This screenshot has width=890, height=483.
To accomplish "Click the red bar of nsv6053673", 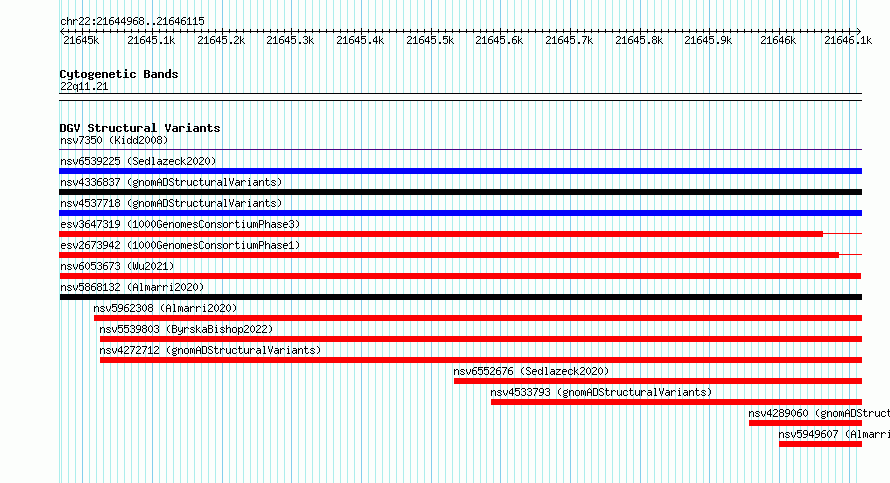I will pos(460,276).
